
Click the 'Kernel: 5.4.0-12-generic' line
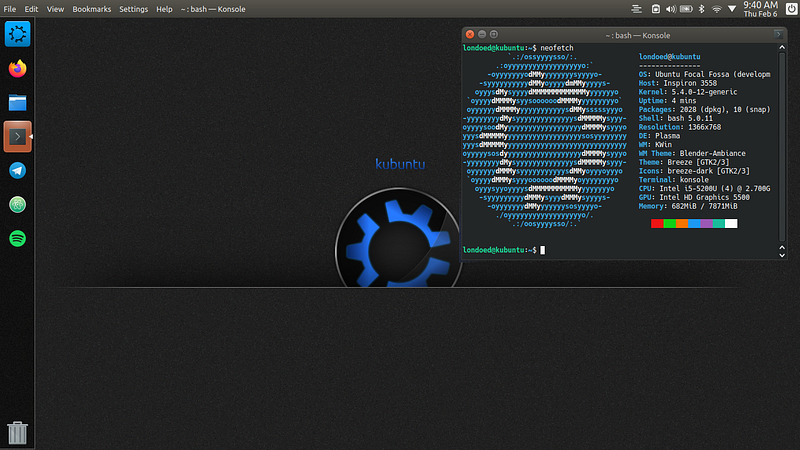688,92
